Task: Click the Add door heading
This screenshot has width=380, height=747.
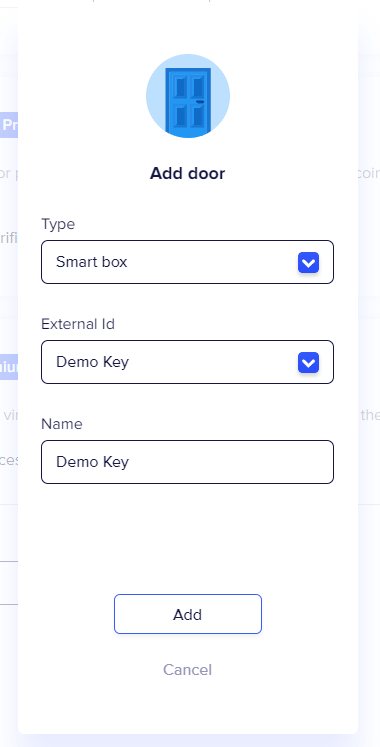Action: [x=187, y=173]
